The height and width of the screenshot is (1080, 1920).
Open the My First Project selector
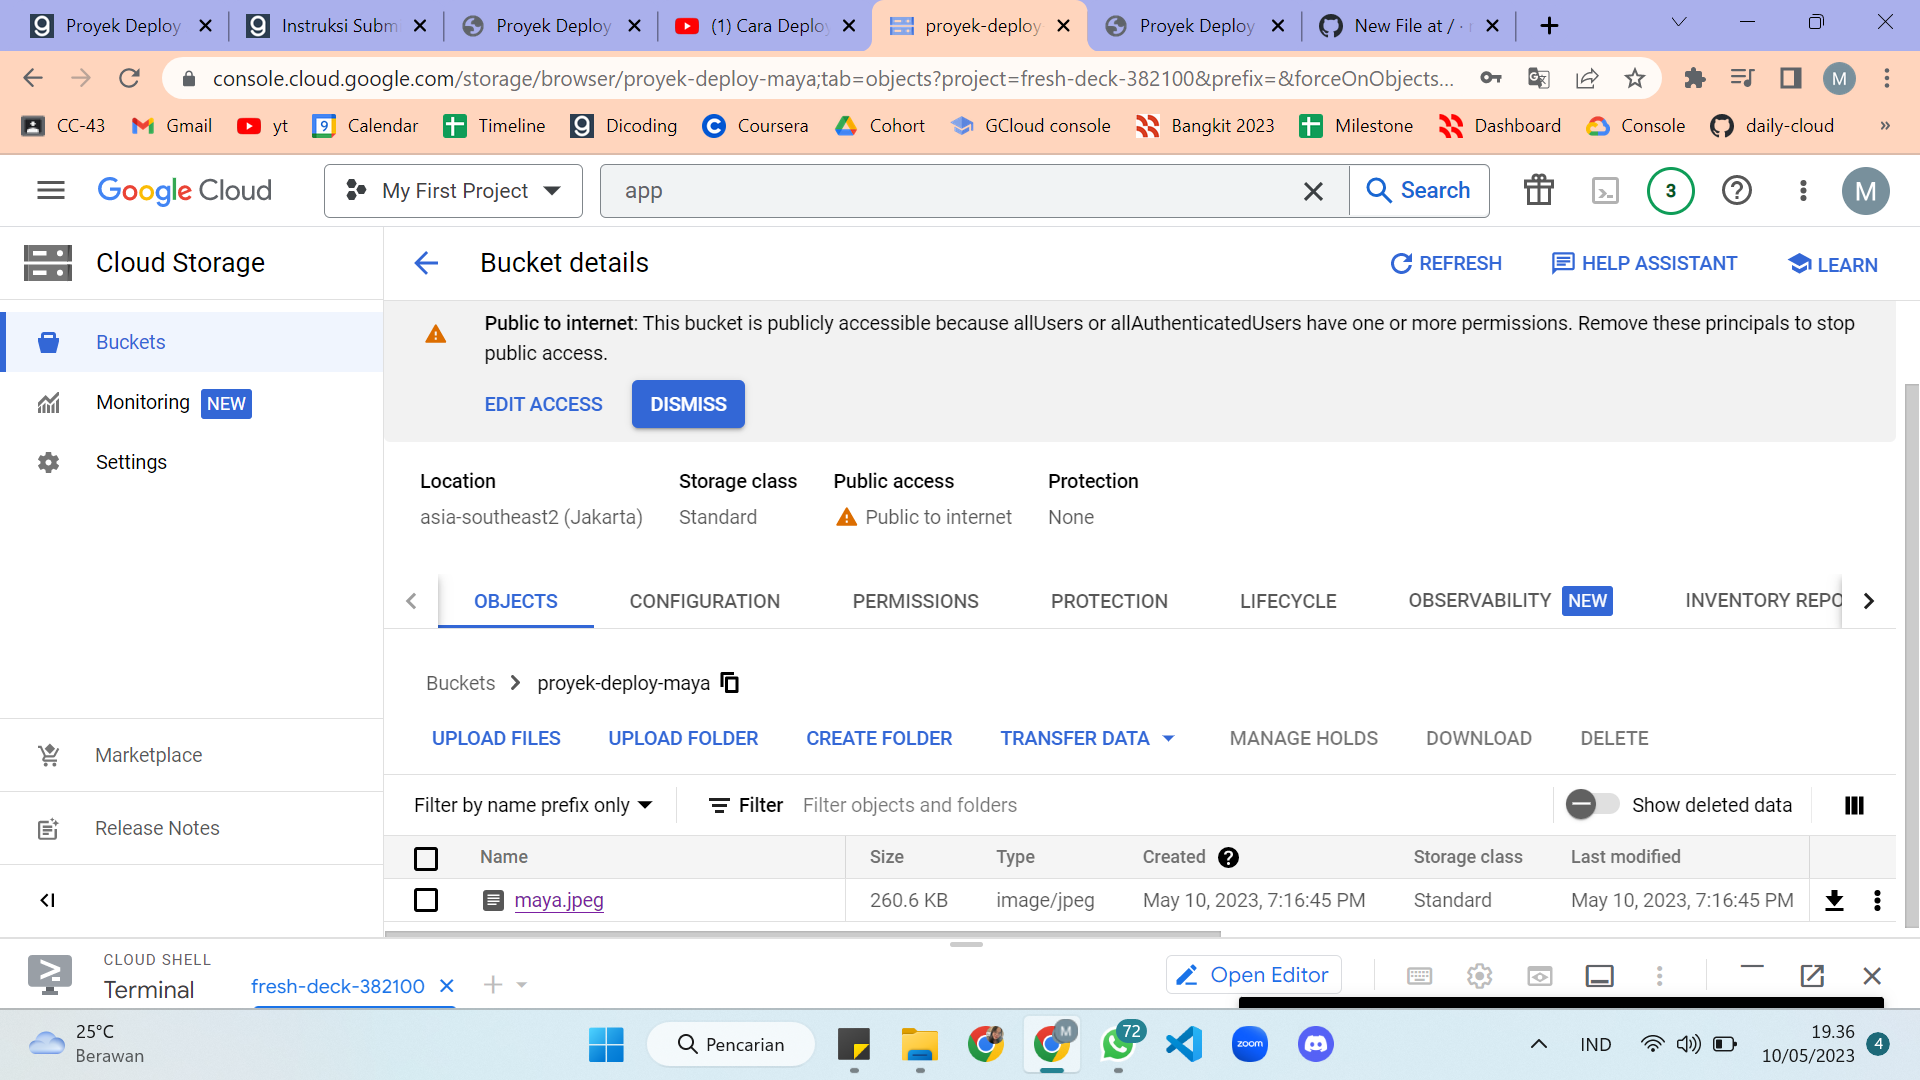pos(452,190)
